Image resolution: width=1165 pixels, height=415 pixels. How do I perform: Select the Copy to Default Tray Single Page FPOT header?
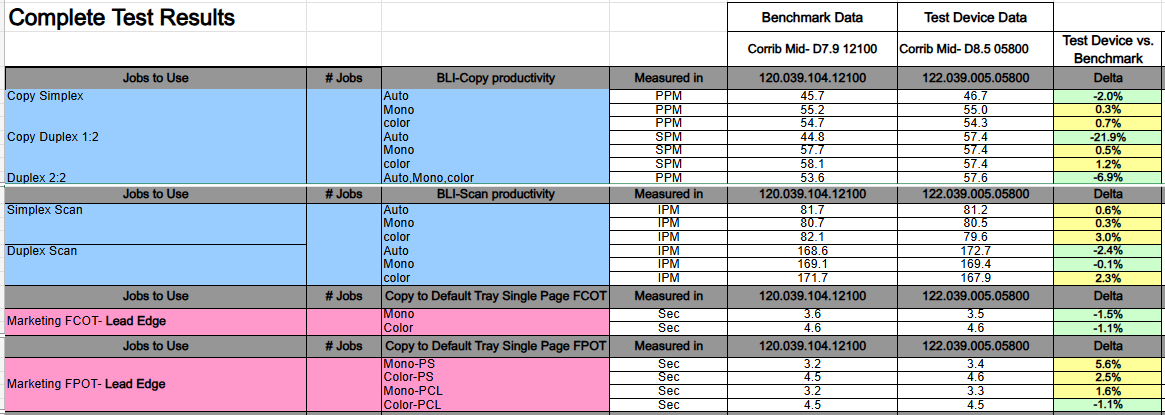pos(496,346)
